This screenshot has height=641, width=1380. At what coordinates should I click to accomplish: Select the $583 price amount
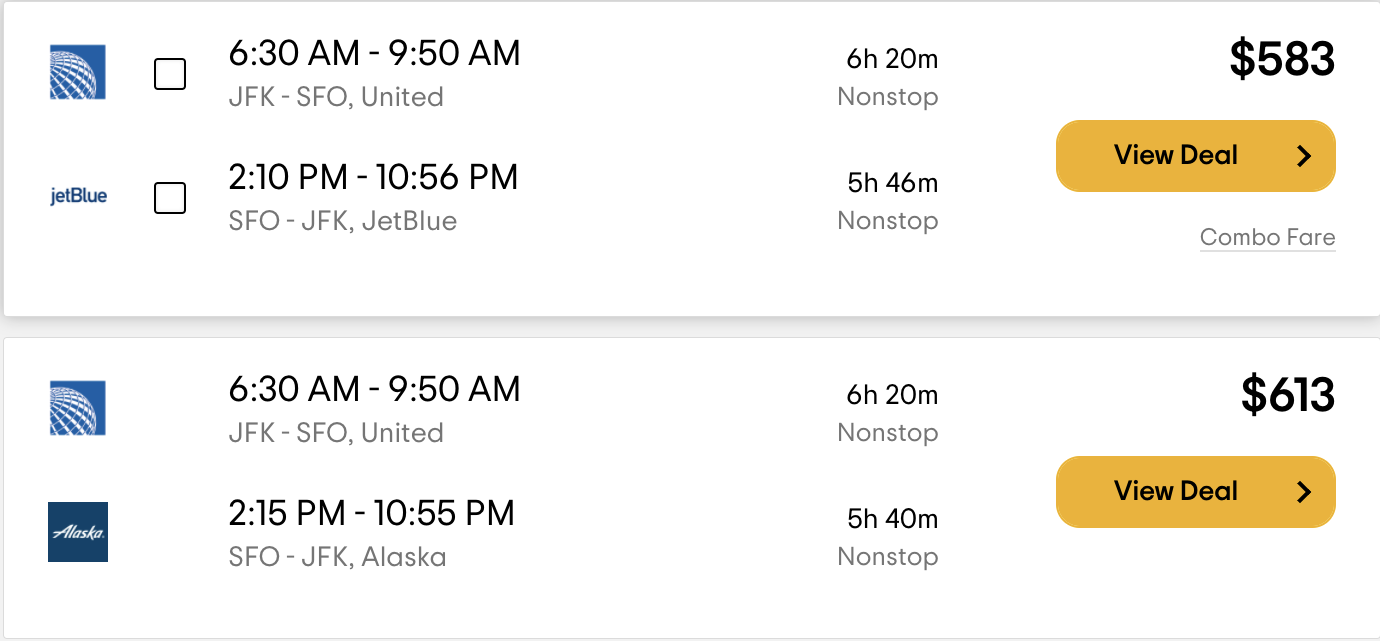1282,59
